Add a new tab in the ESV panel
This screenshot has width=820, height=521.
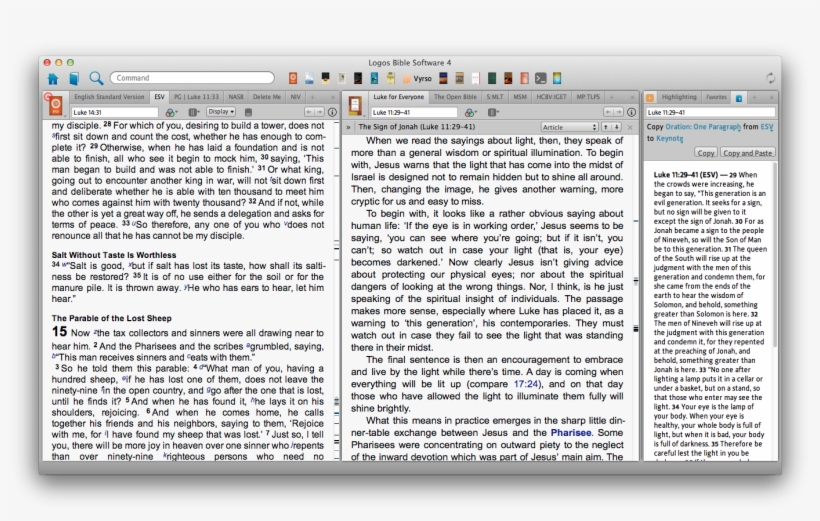[313, 97]
